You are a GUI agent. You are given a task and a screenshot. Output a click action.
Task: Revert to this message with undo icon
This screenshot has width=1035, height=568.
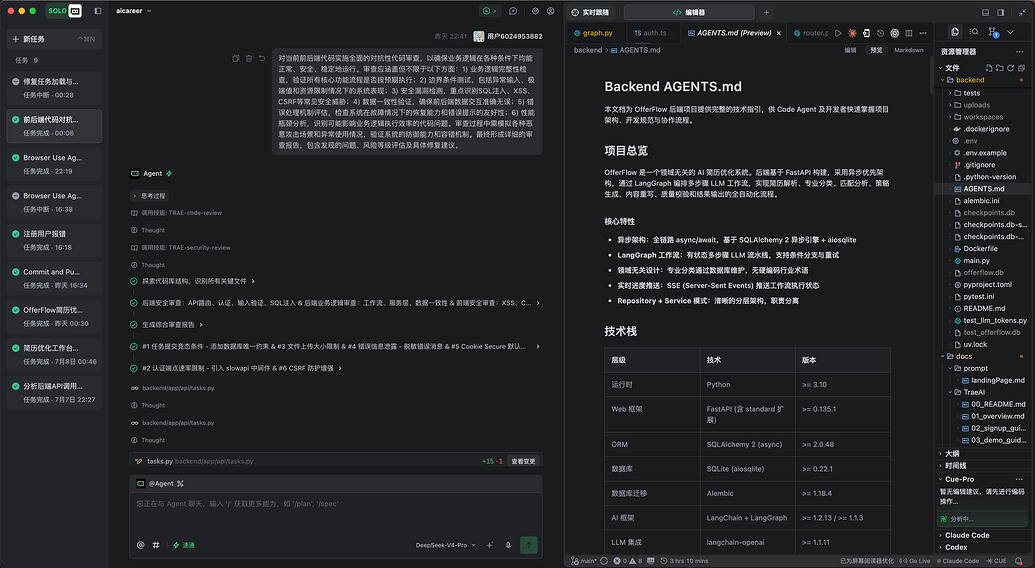[262, 59]
